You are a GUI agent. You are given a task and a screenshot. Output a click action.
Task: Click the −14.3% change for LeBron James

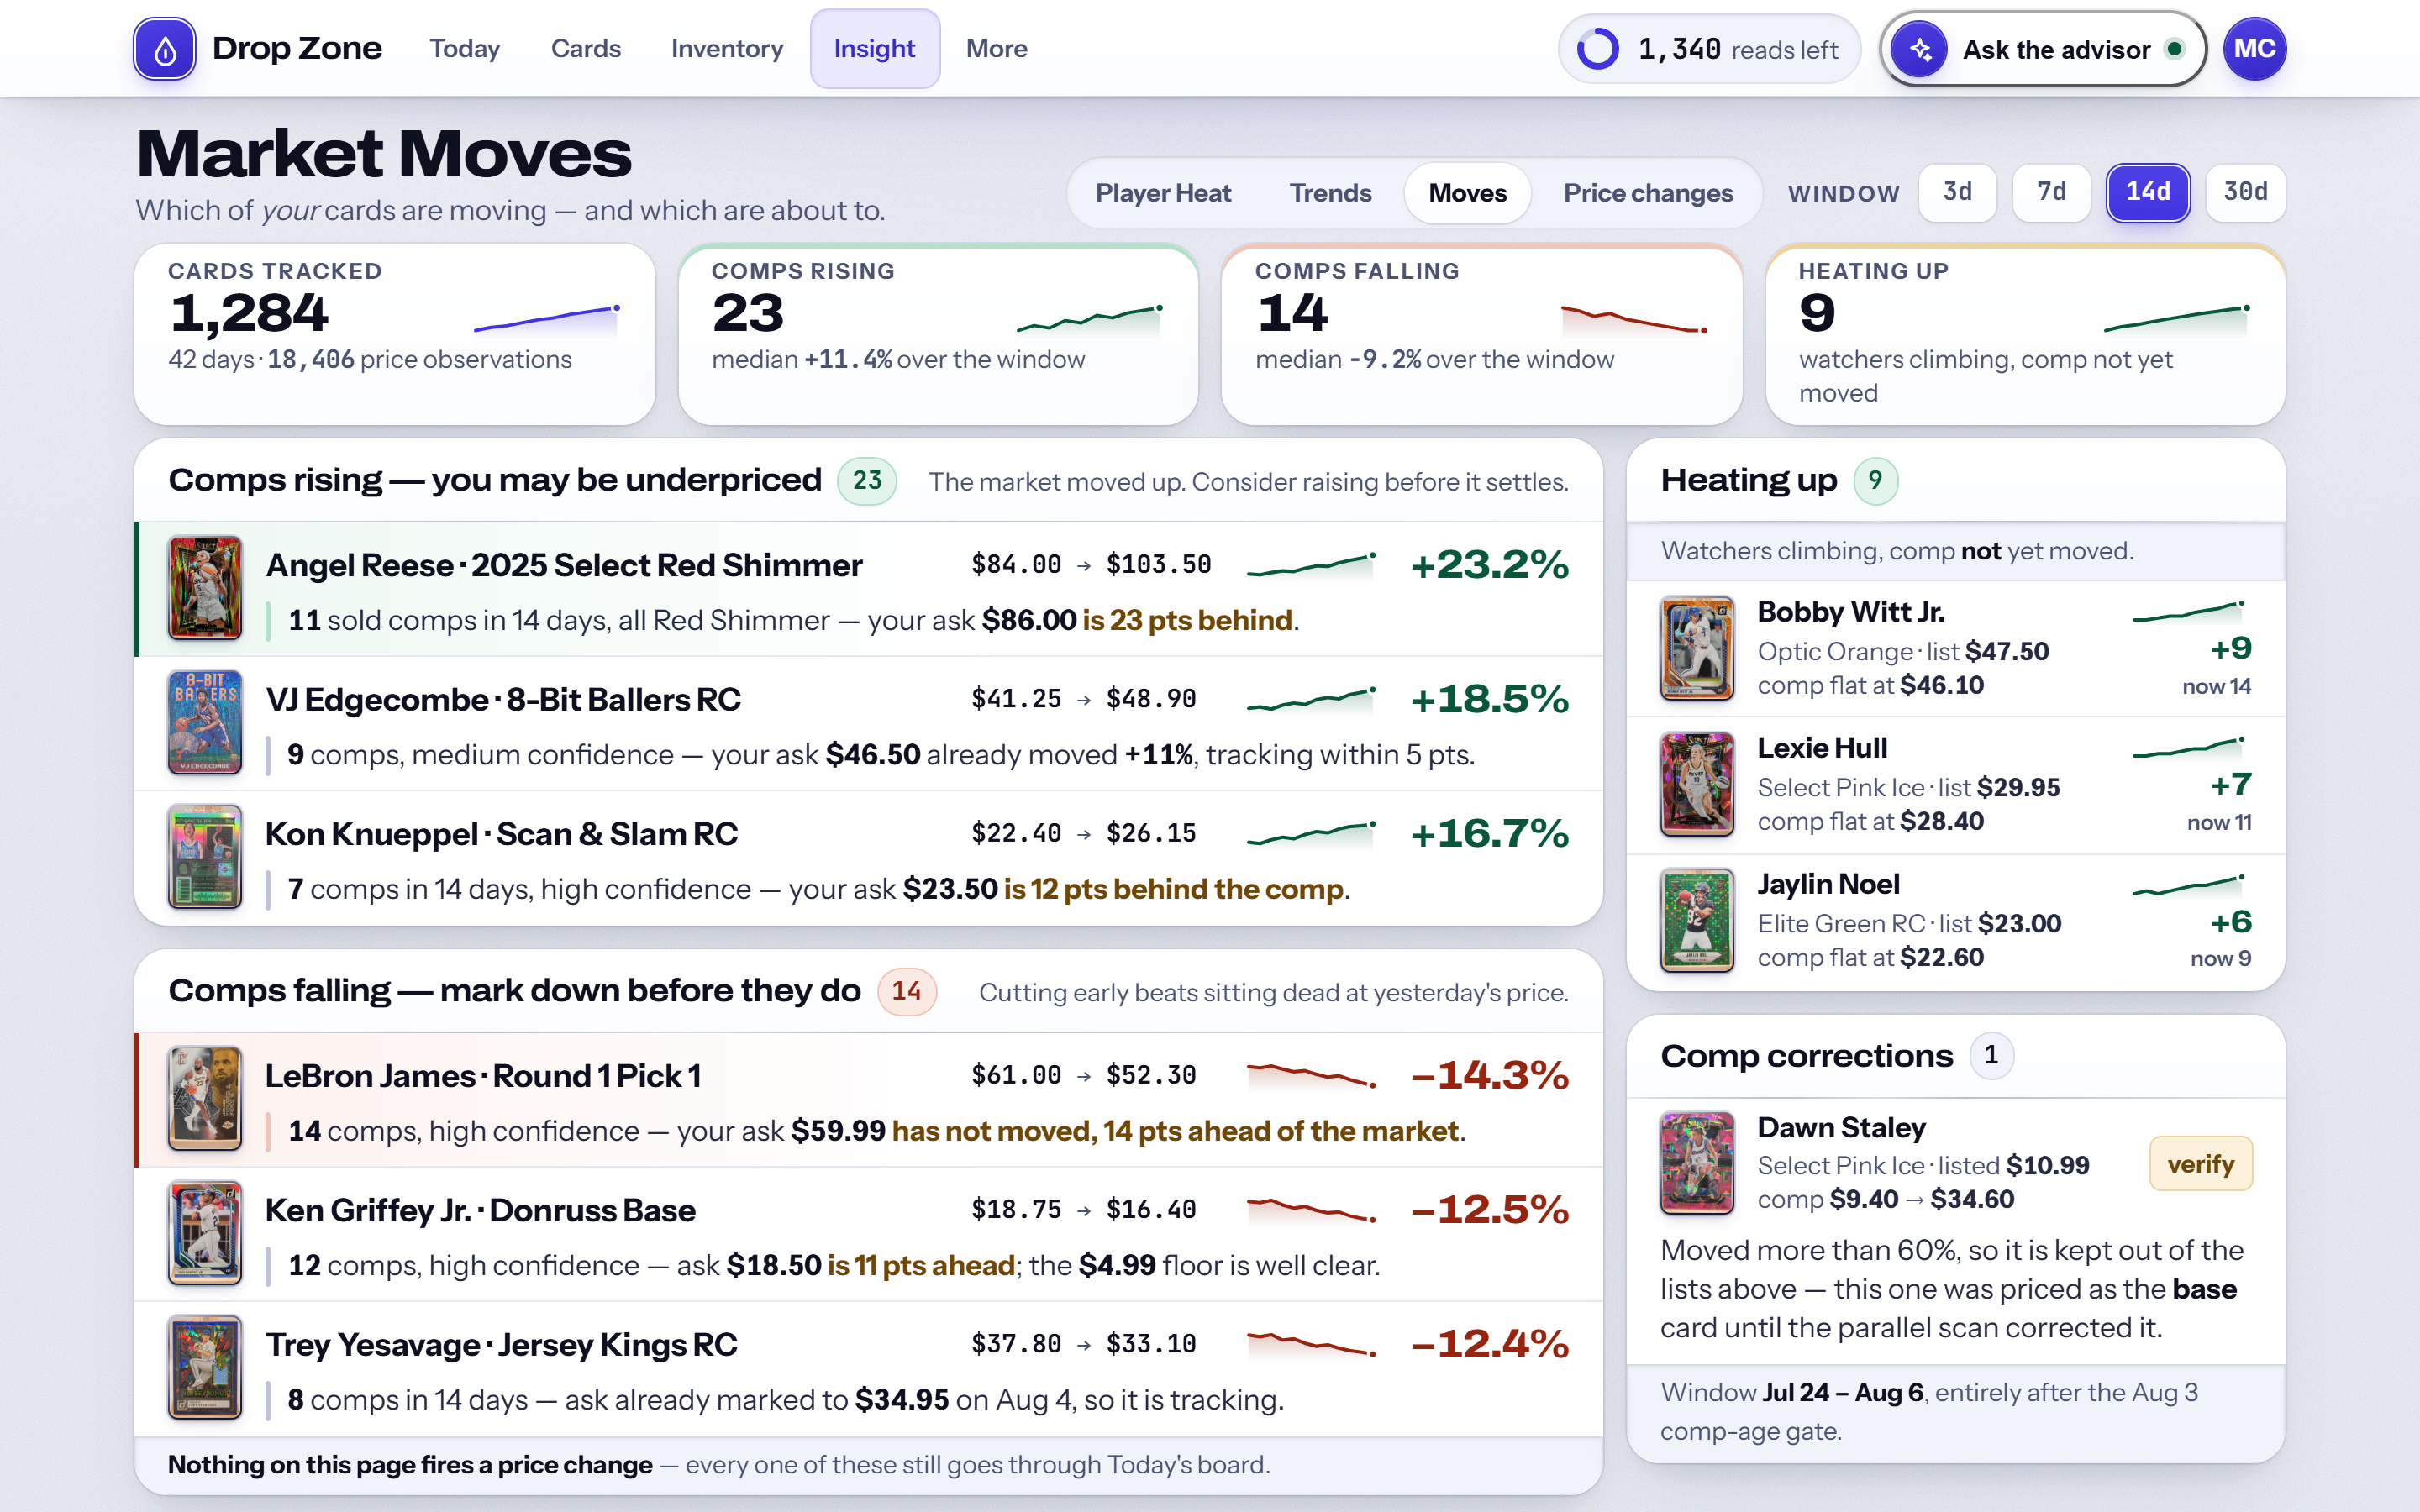1489,1076
